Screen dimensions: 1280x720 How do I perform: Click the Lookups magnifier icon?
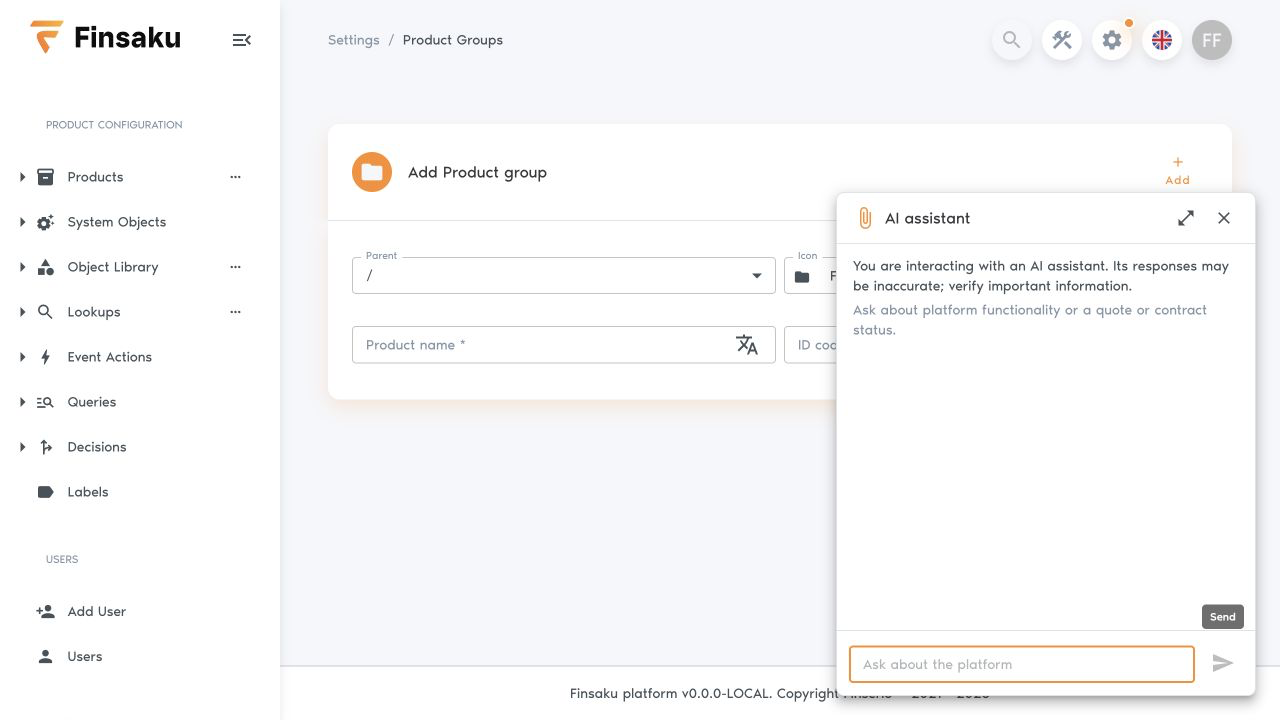pyautogui.click(x=45, y=312)
